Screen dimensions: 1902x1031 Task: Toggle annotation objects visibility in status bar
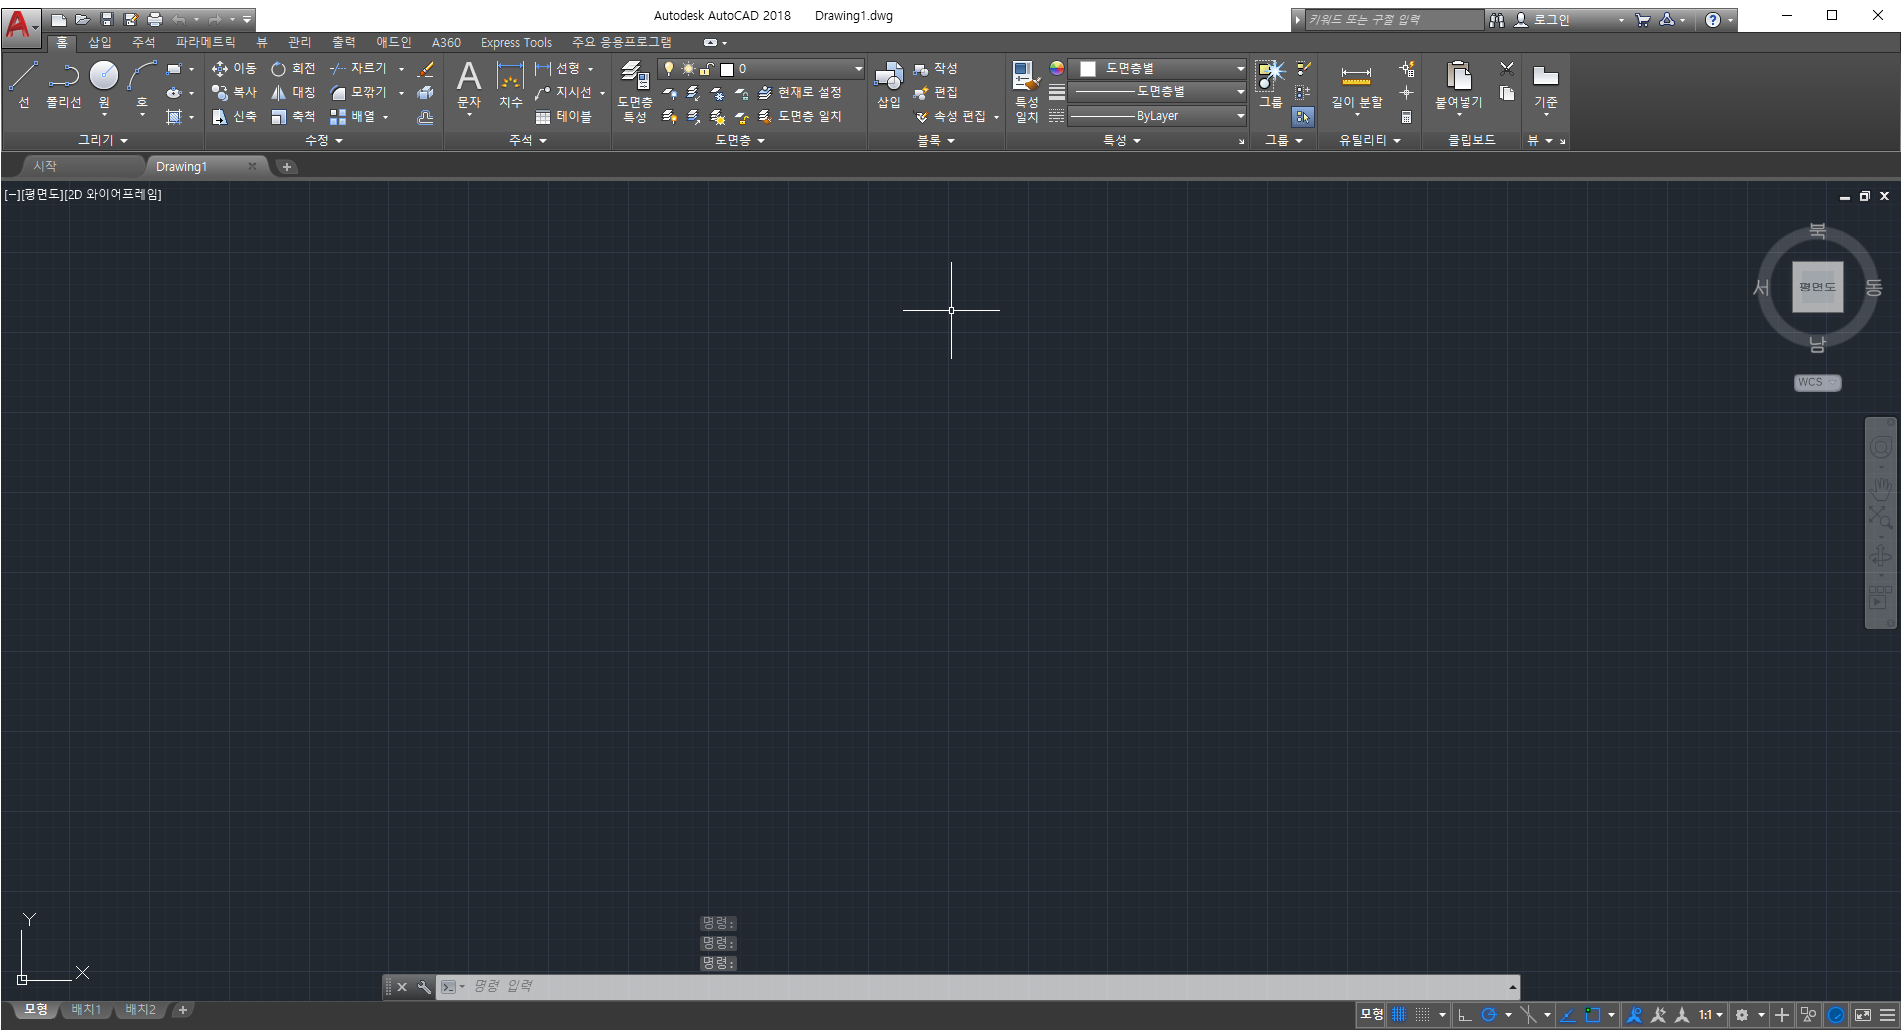pos(1635,1015)
